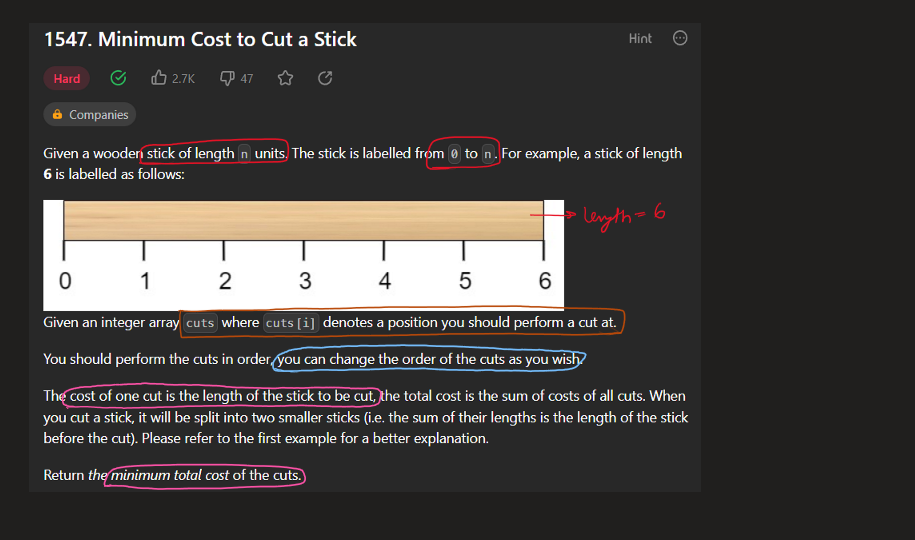Click the orange lock icon beside Companies
Screen dimensions: 915x540
(57, 115)
